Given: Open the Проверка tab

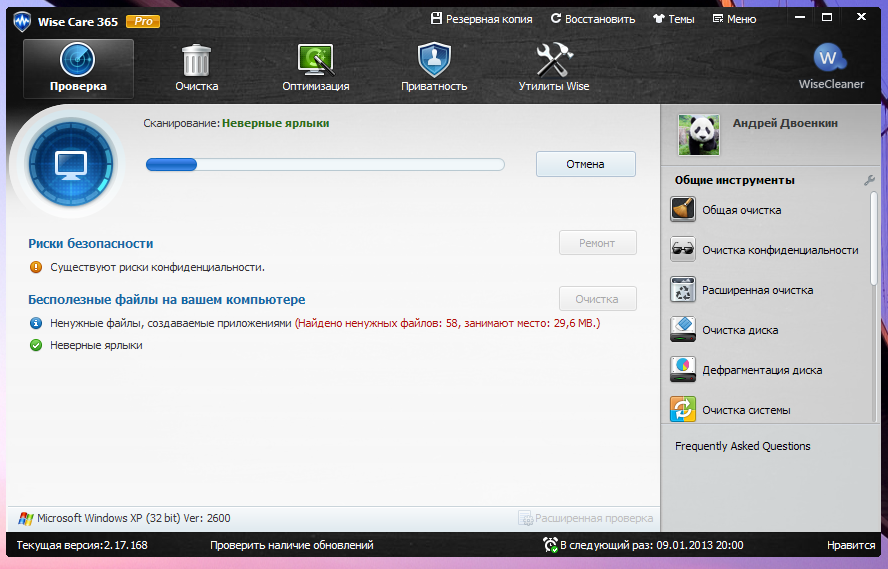Looking at the screenshot, I should (x=78, y=69).
